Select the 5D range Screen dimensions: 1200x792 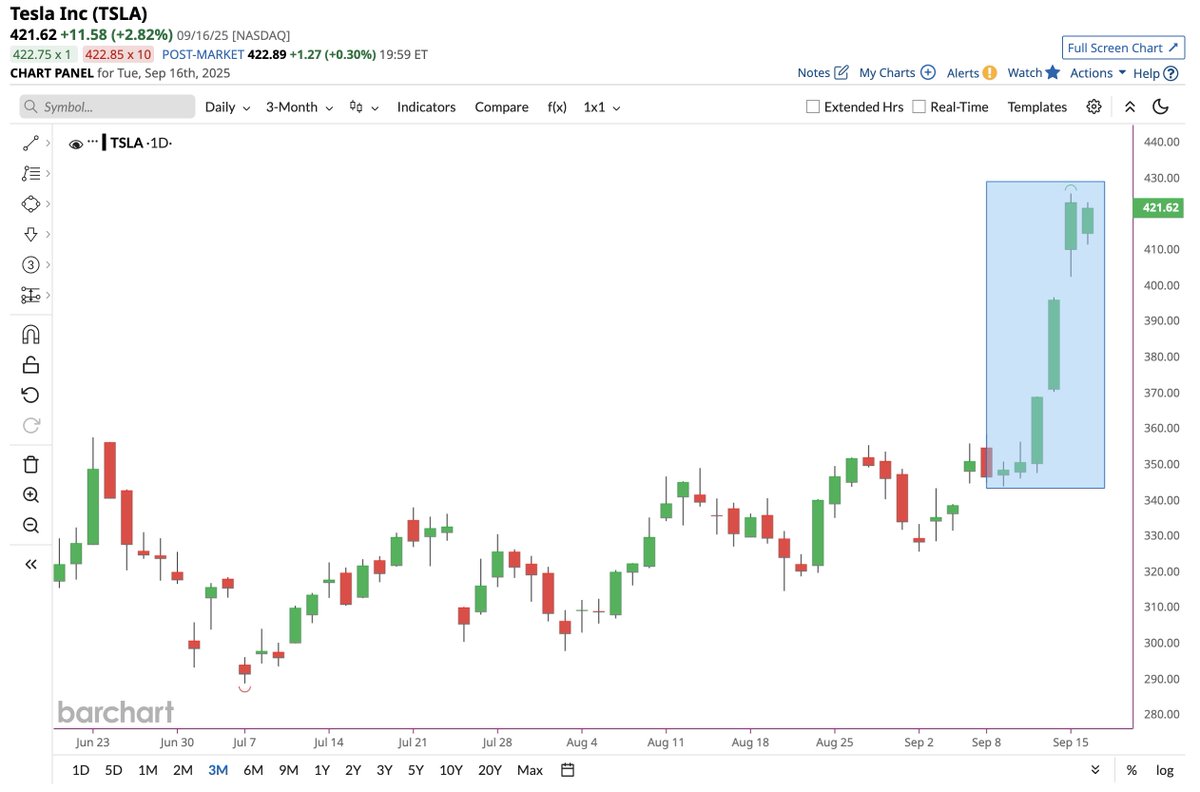114,770
